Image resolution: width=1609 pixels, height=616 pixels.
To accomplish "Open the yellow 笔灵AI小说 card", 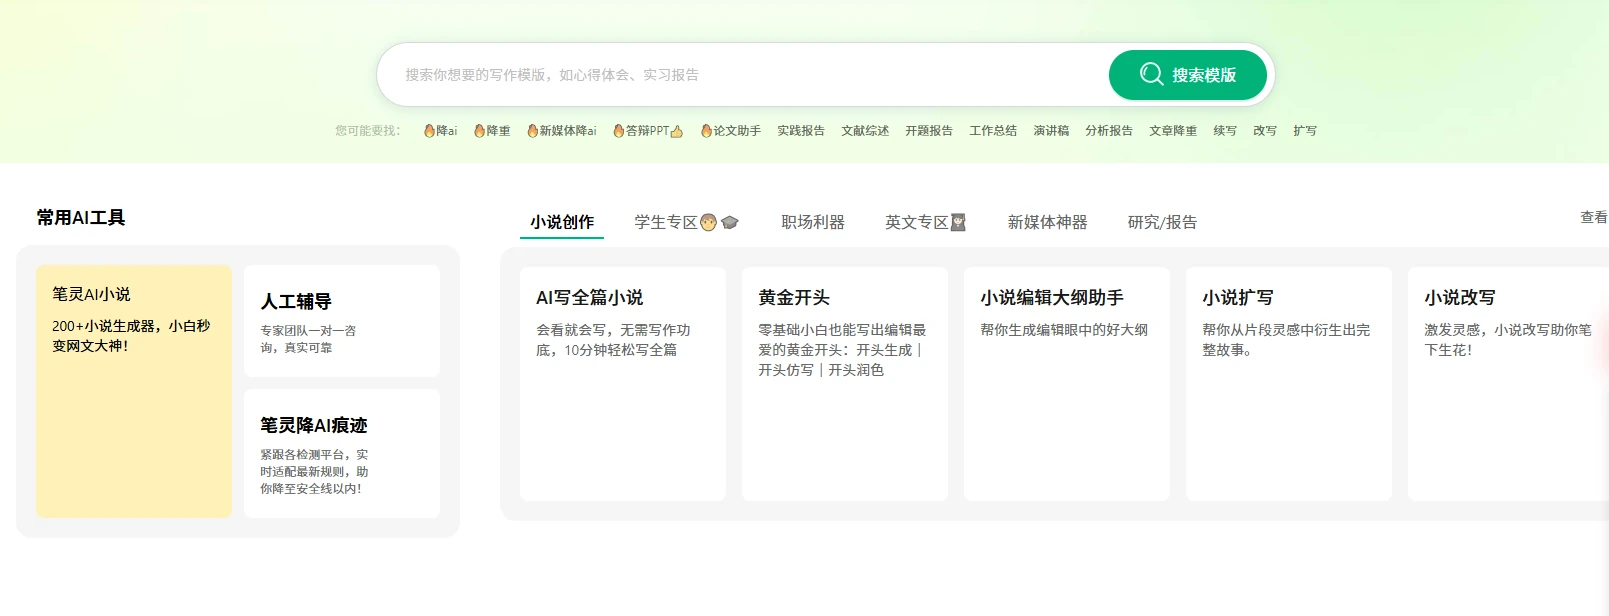I will [x=134, y=391].
